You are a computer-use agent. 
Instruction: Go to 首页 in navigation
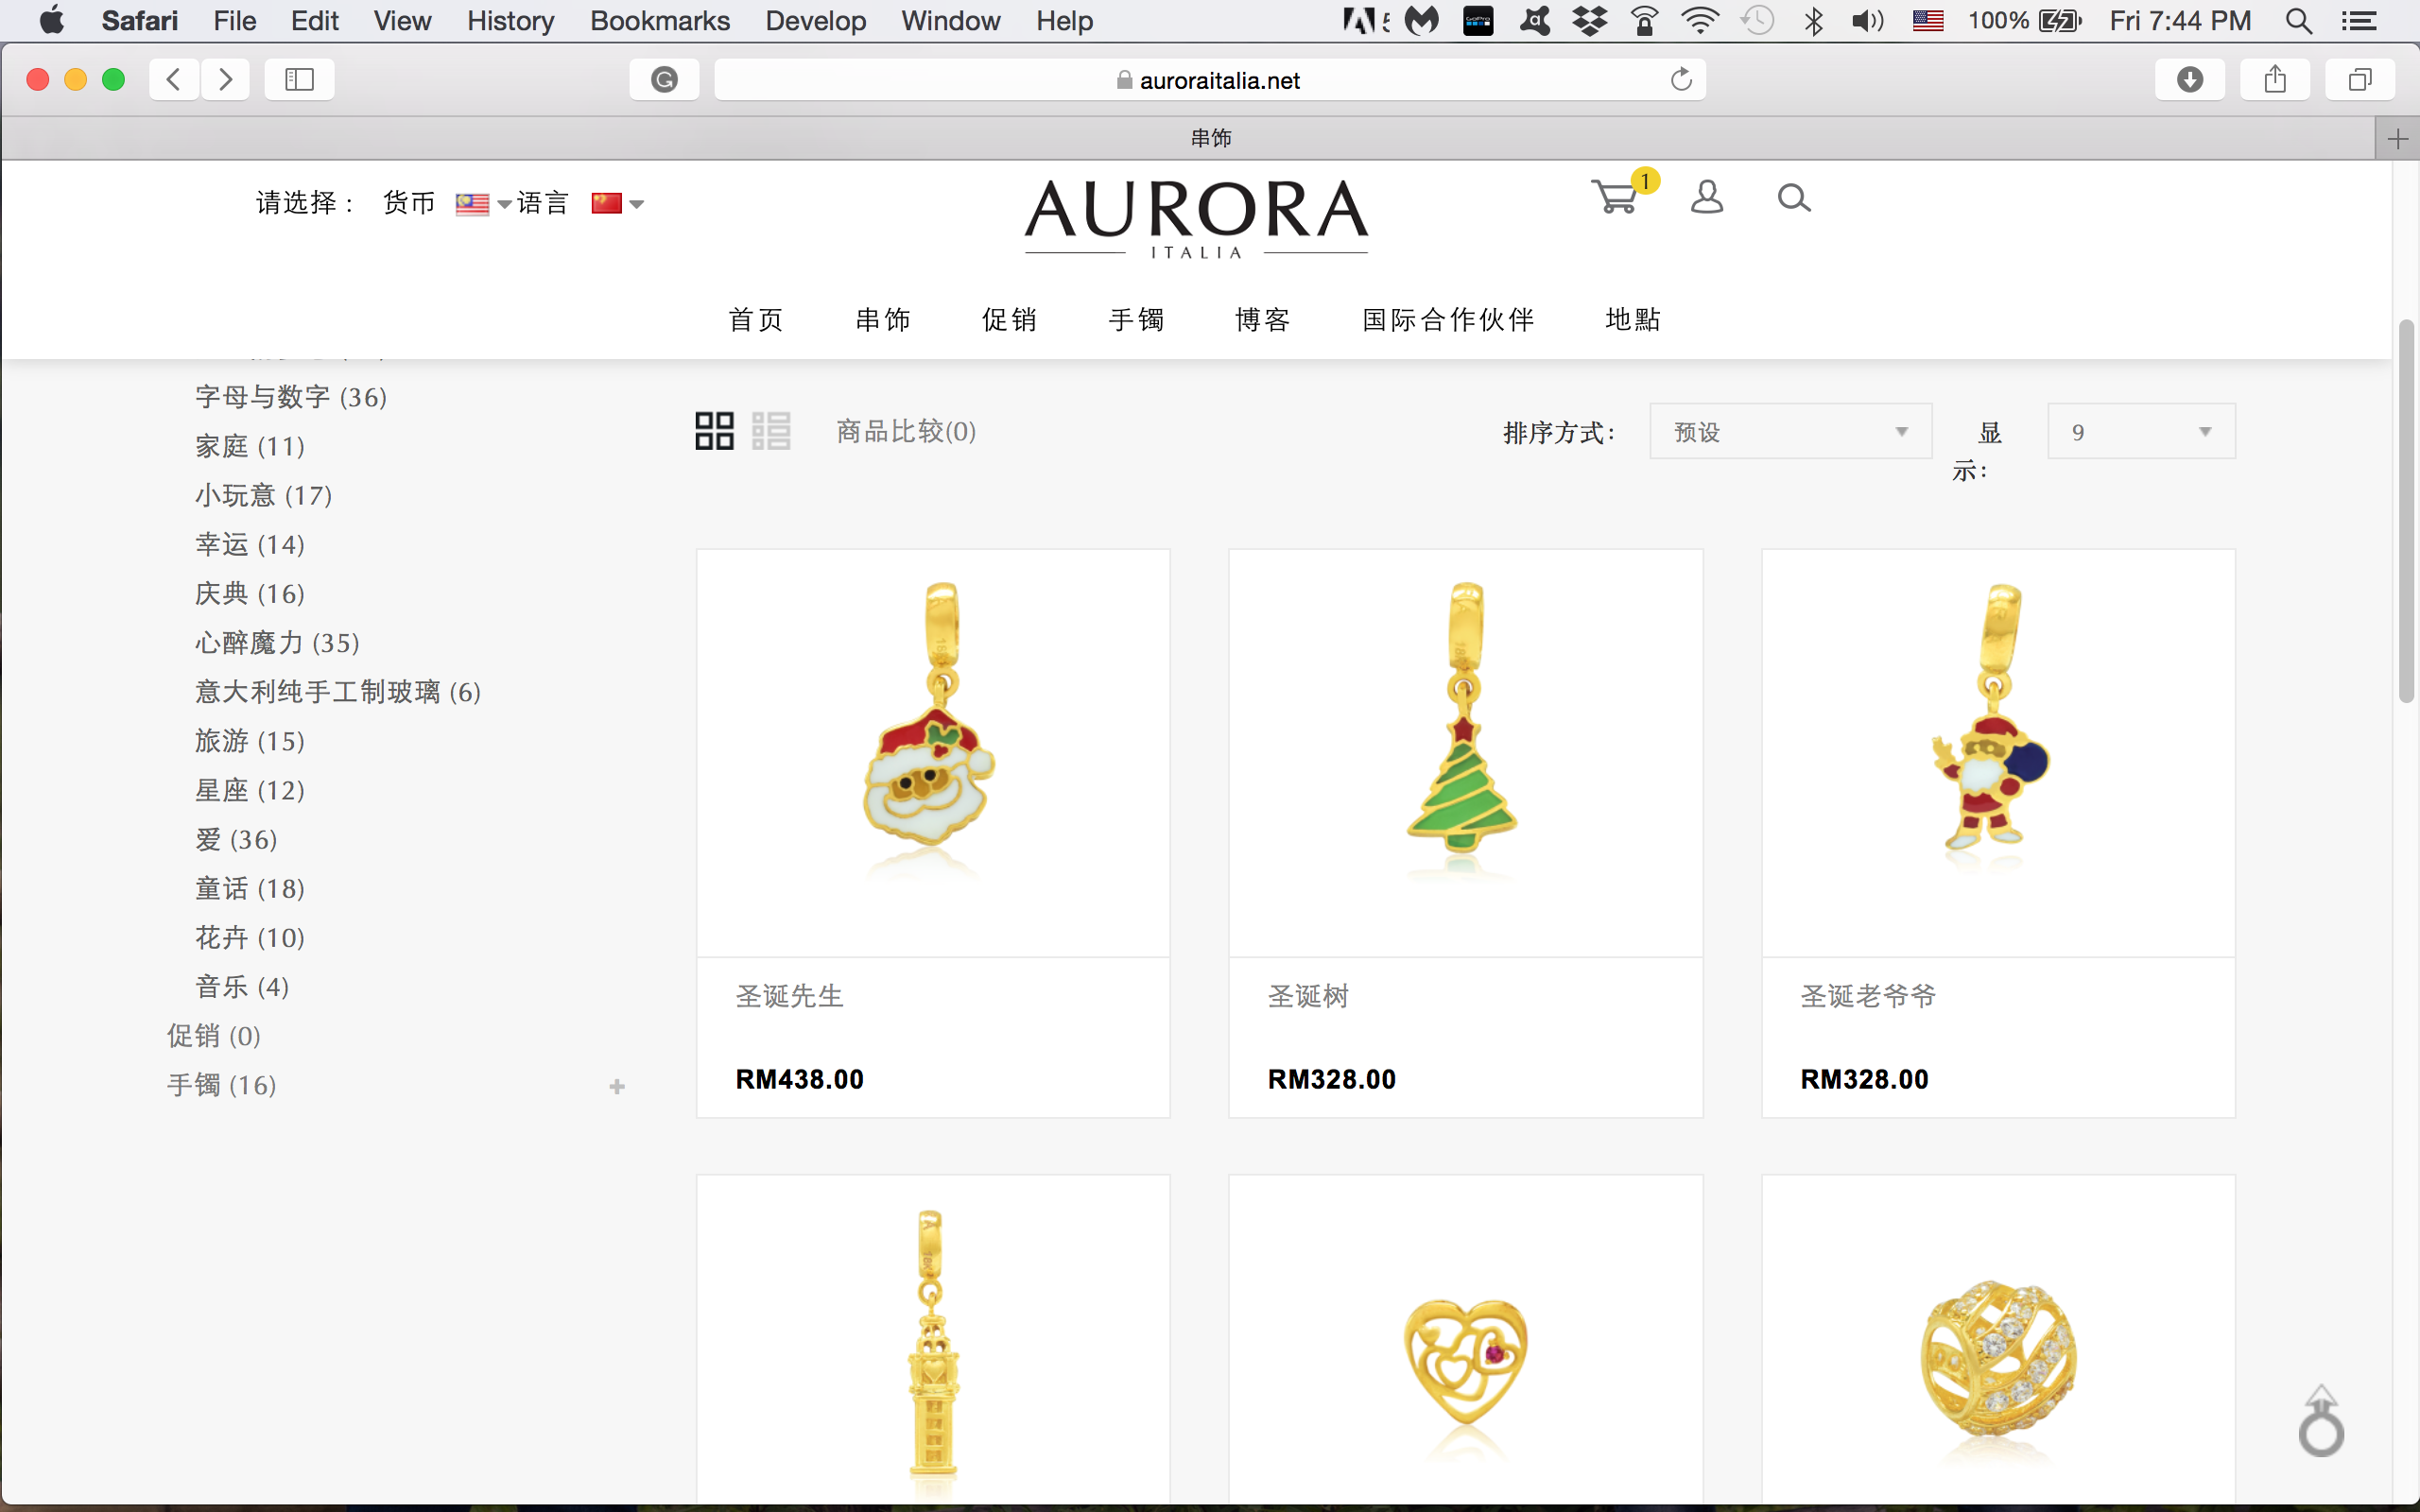click(756, 319)
